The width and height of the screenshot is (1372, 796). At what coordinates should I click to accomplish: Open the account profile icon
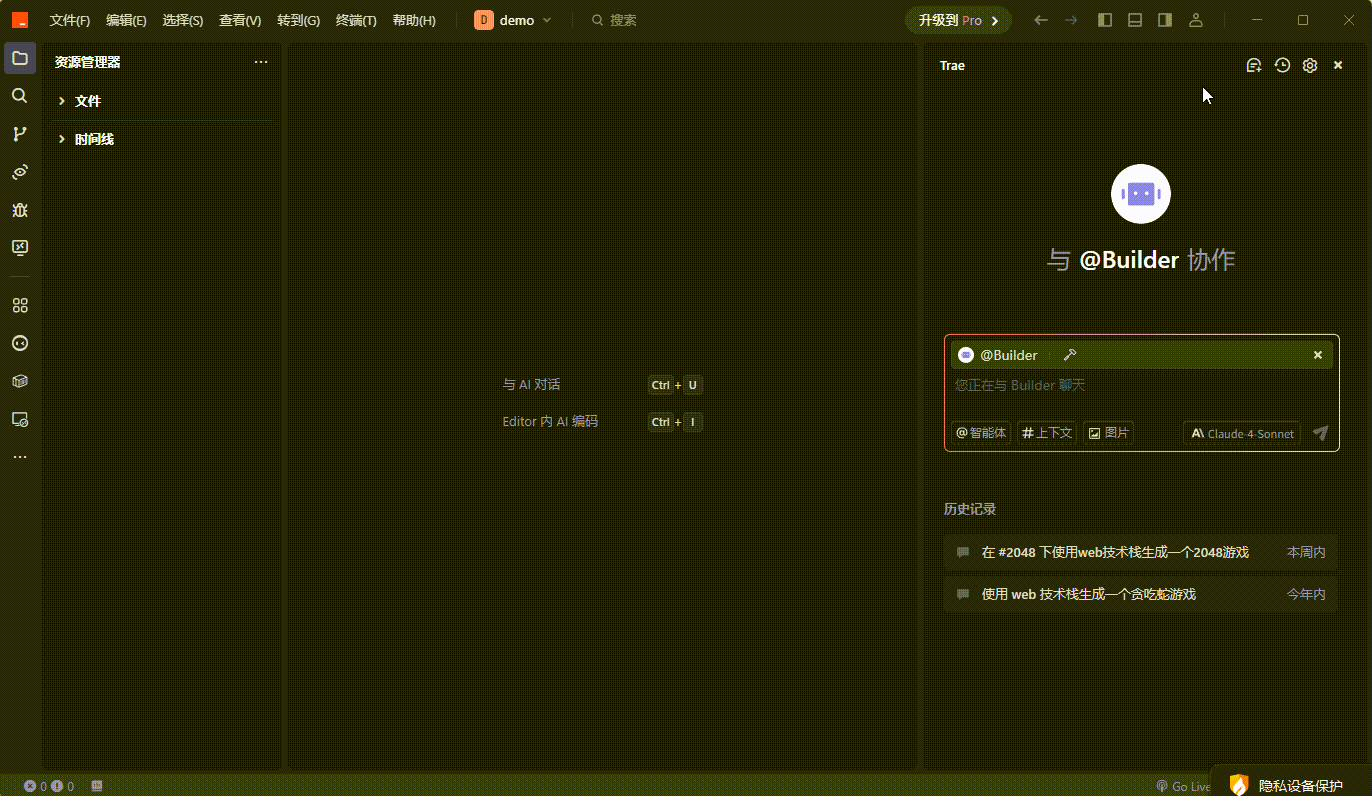(1195, 20)
